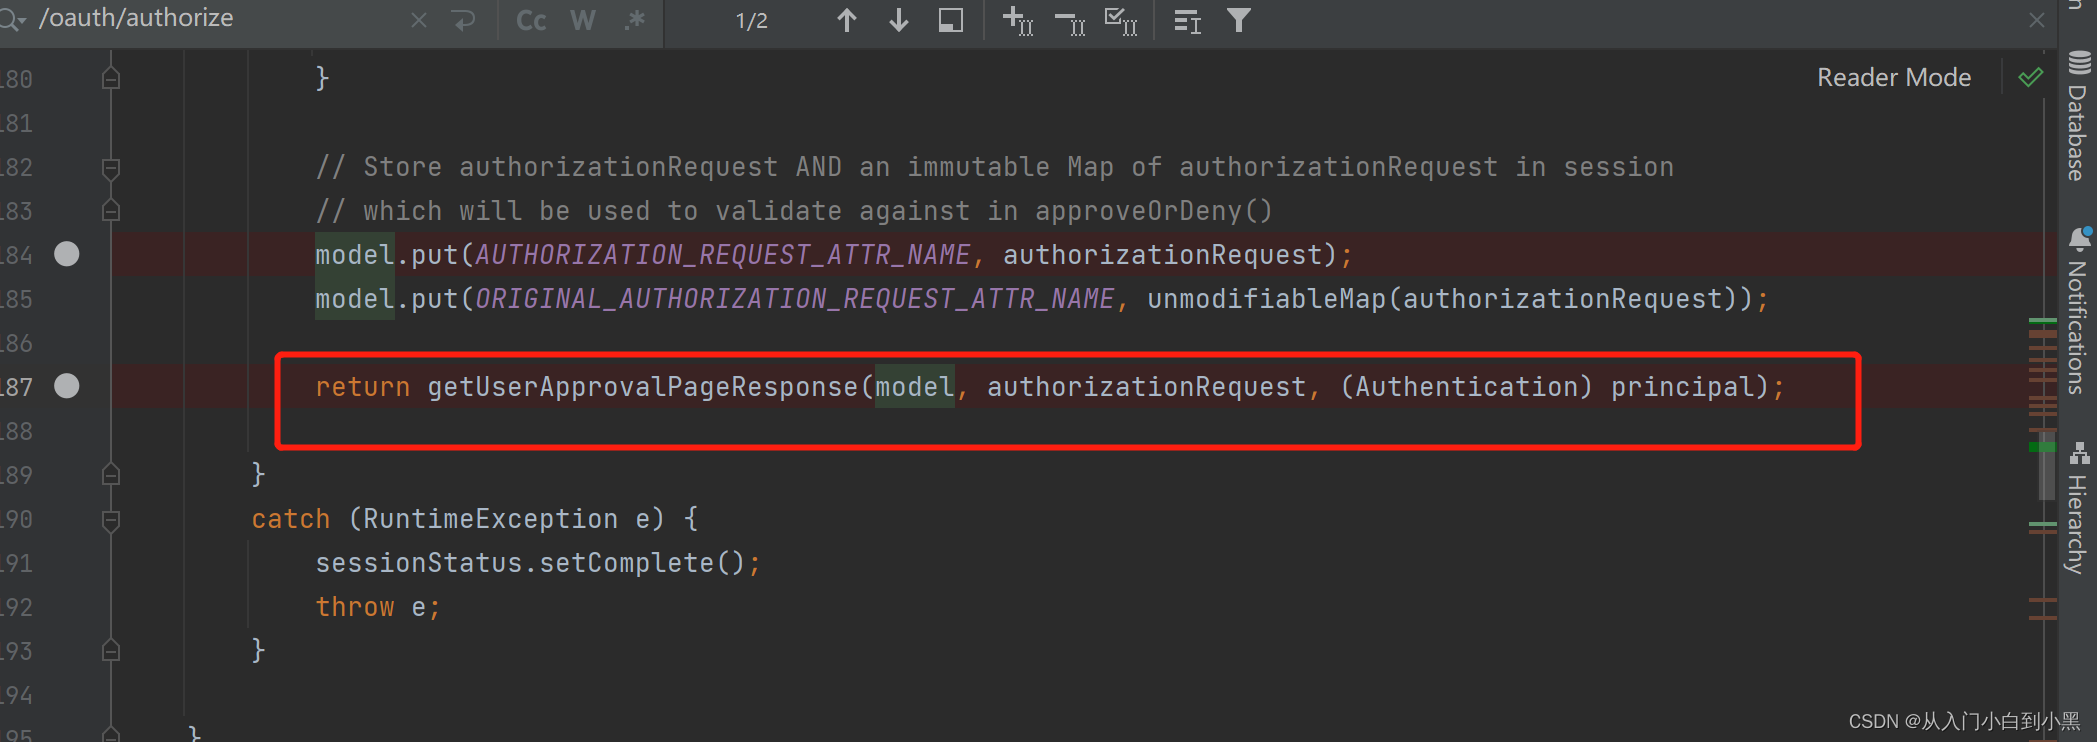Screen dimensions: 2097x742
Task: Open the Database tool window
Action: (2078, 116)
